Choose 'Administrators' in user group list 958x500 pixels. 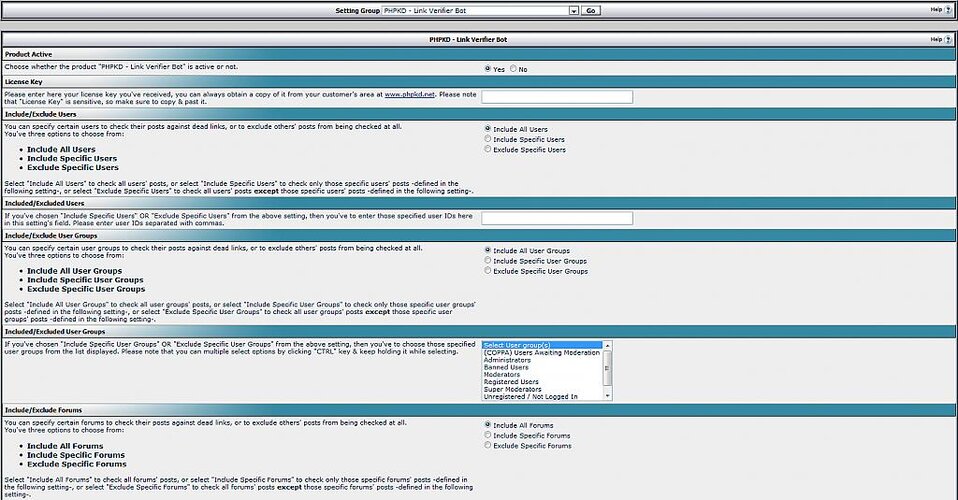pyautogui.click(x=543, y=360)
